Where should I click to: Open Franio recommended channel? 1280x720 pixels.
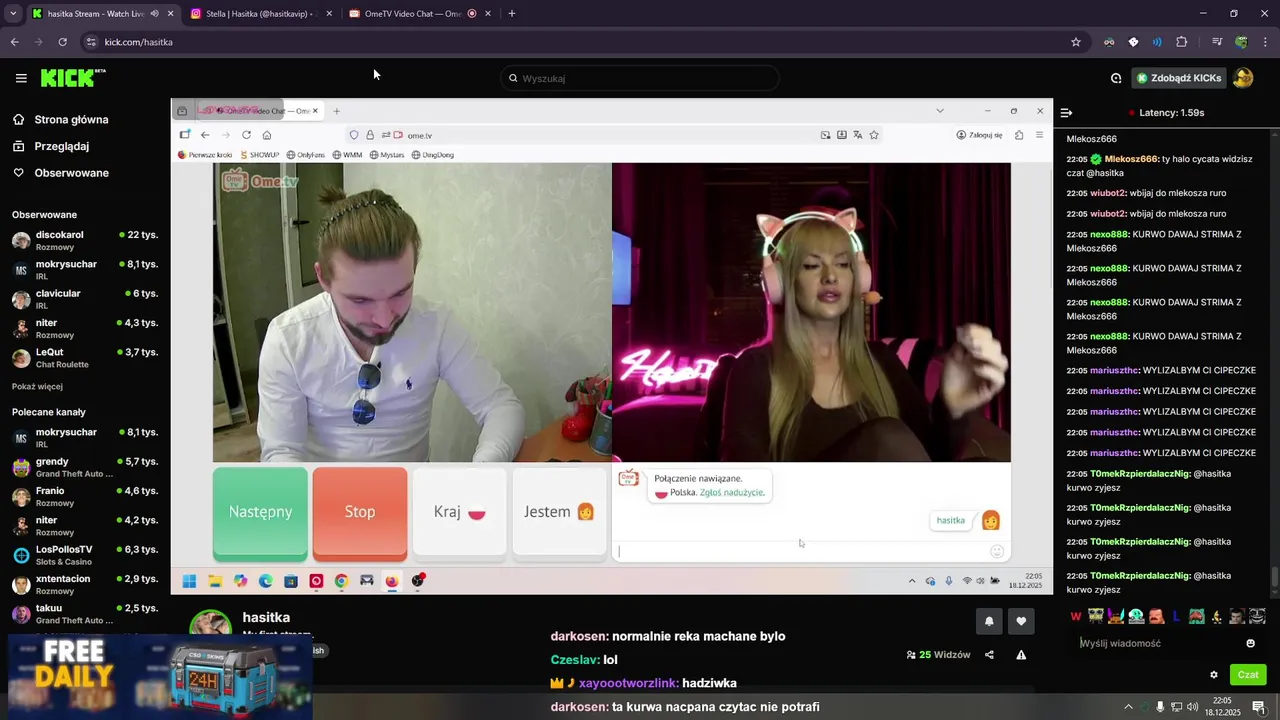tap(85, 497)
